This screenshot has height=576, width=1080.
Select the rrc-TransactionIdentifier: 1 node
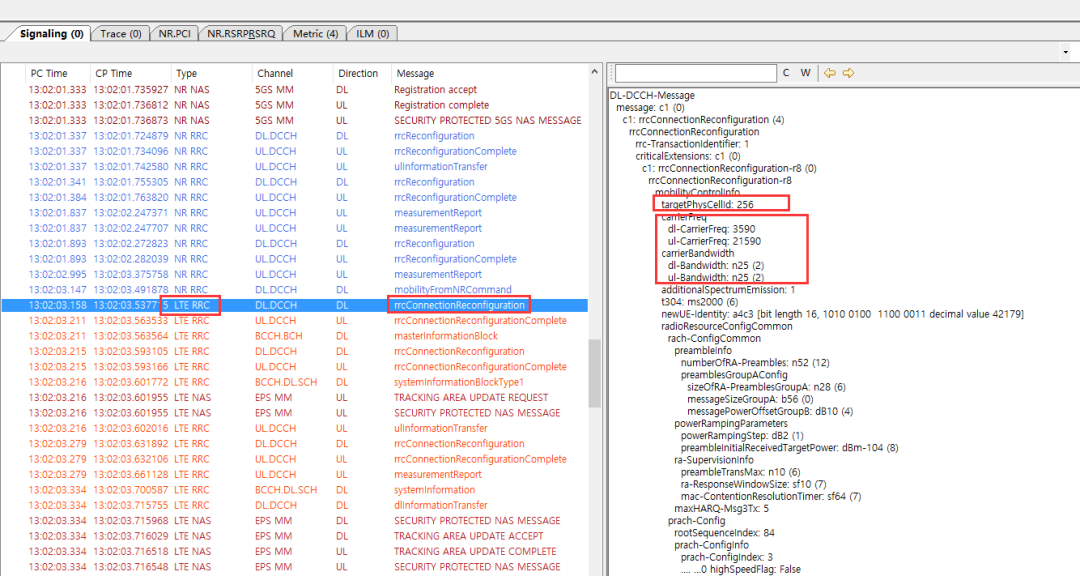[692, 144]
